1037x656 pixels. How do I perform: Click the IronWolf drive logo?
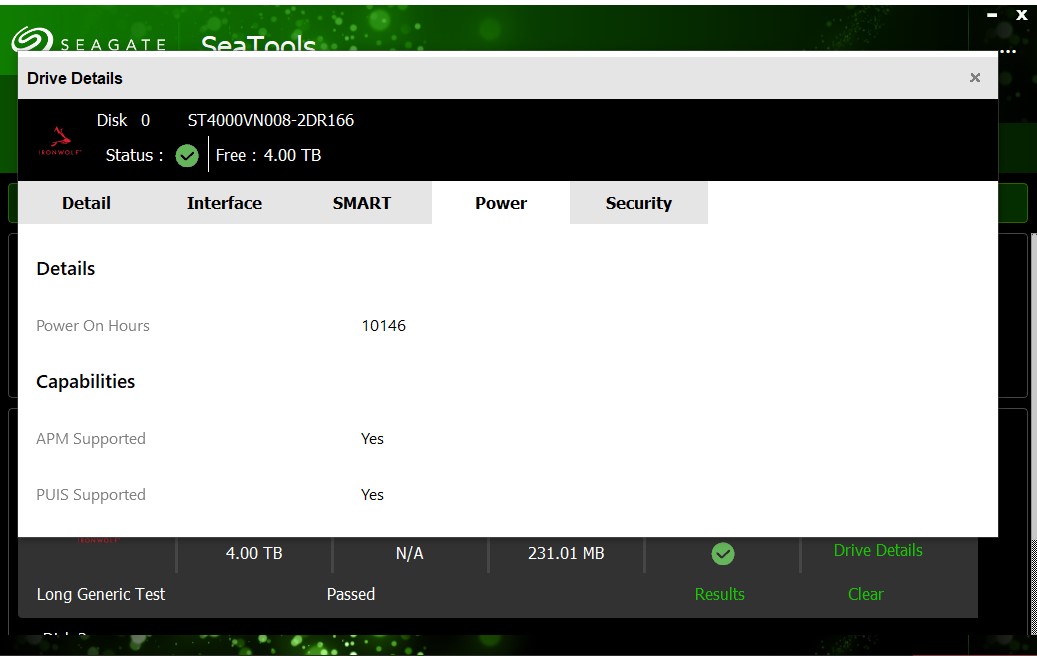[x=59, y=138]
